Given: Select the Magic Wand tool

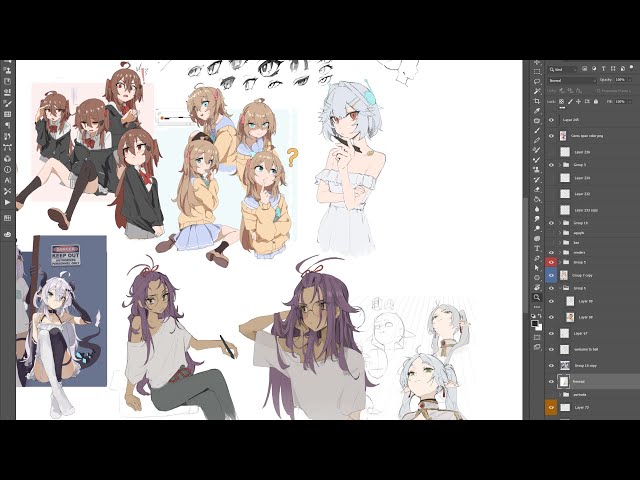Looking at the screenshot, I should [x=537, y=91].
